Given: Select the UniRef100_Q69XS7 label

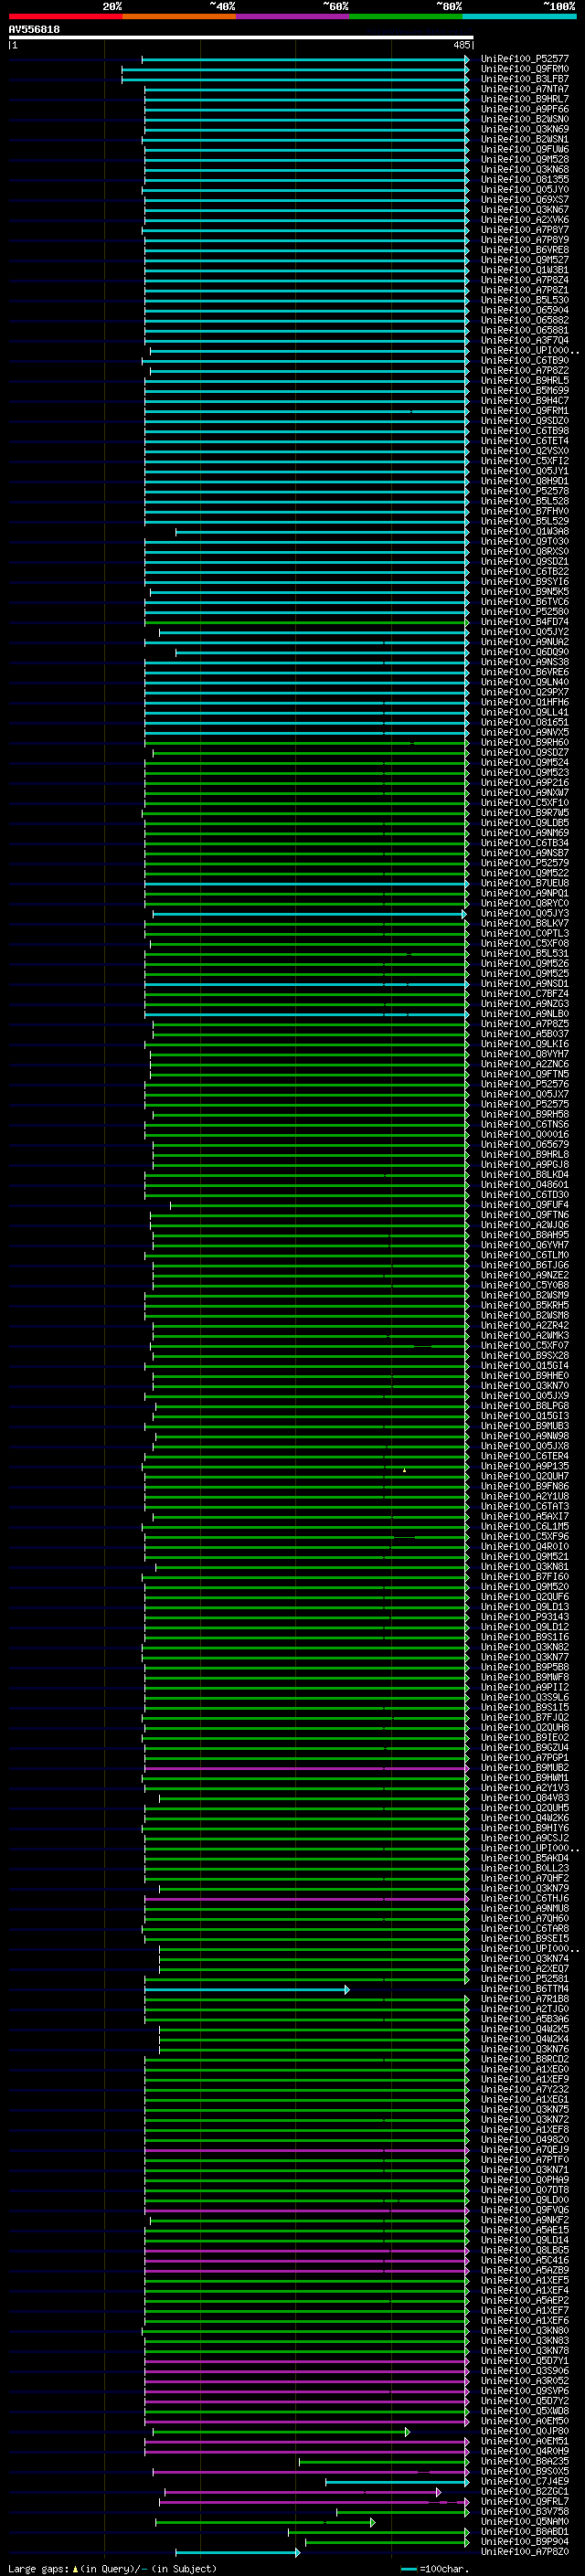Looking at the screenshot, I should pyautogui.click(x=524, y=200).
